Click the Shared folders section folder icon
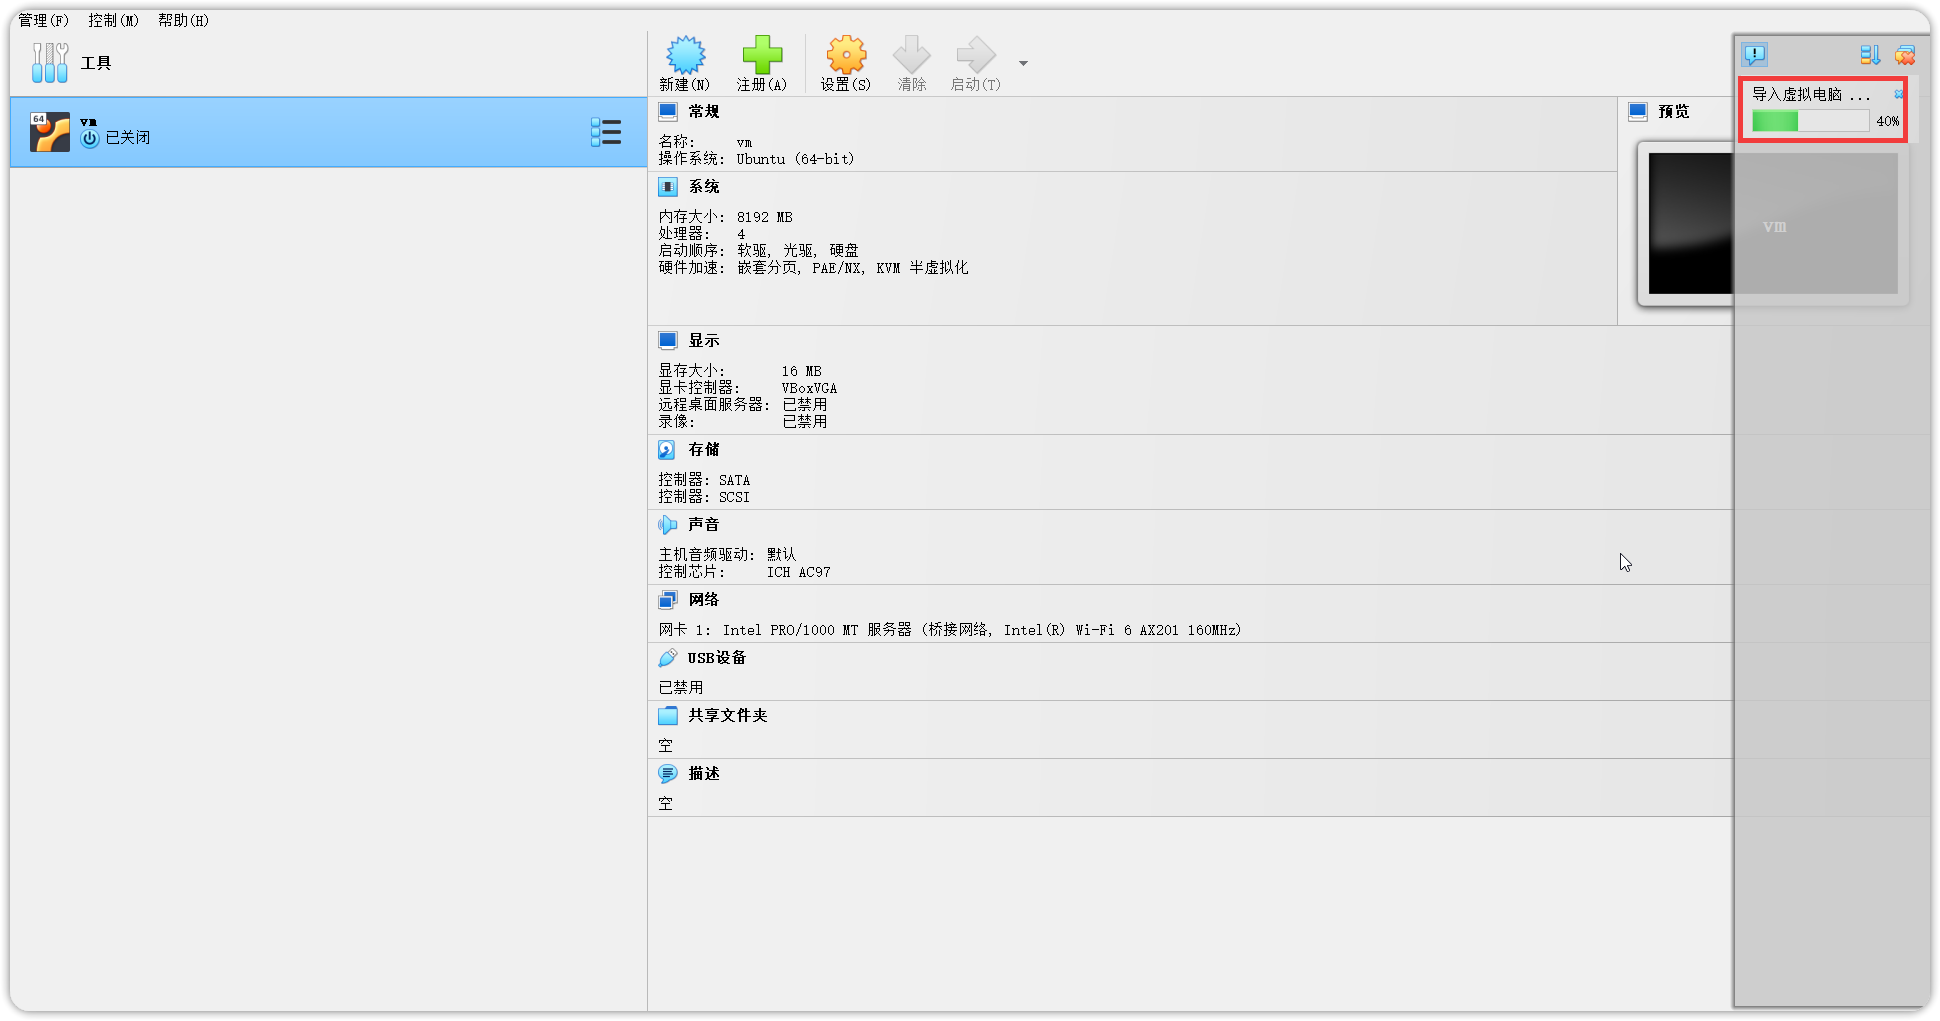 click(x=668, y=715)
